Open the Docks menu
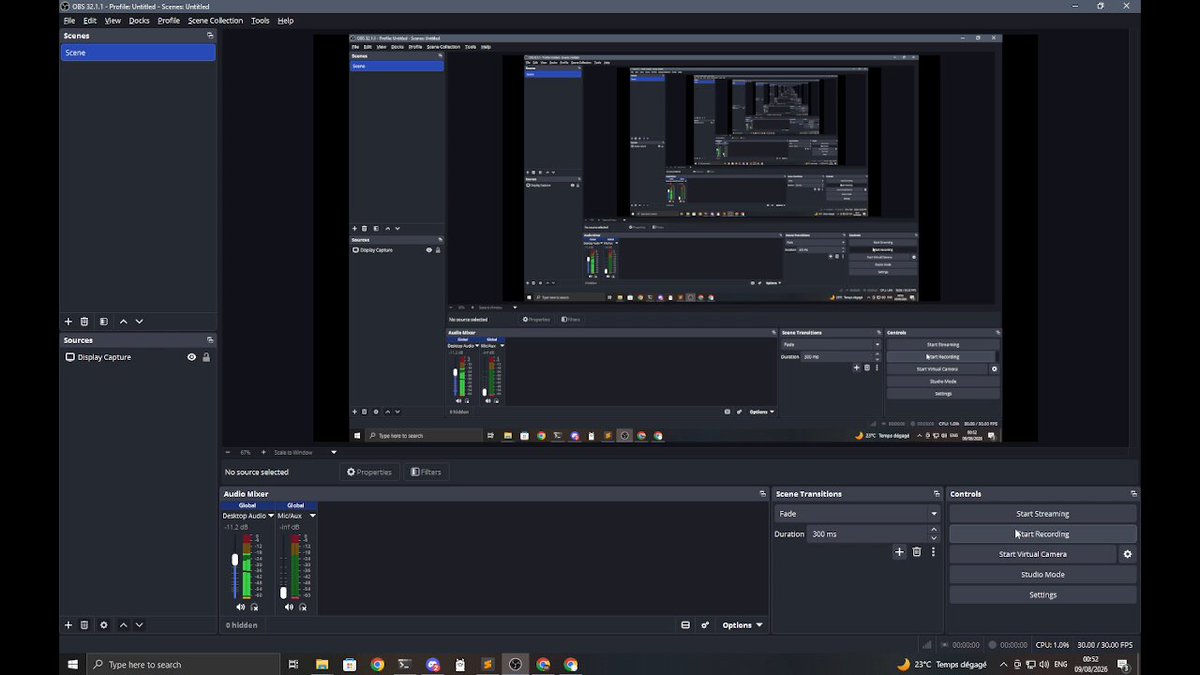 coord(139,20)
